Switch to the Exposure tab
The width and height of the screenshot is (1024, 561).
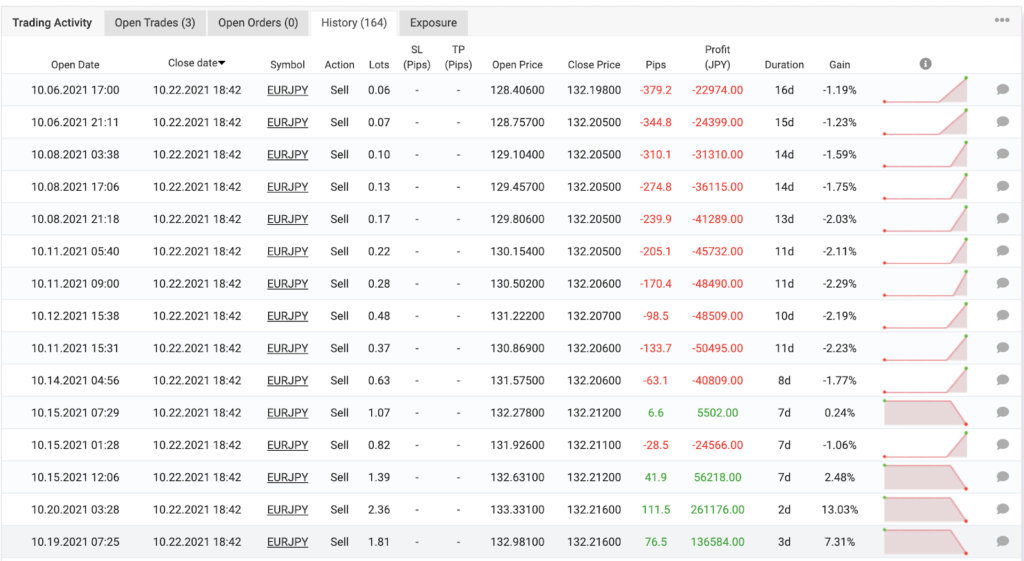tap(433, 23)
